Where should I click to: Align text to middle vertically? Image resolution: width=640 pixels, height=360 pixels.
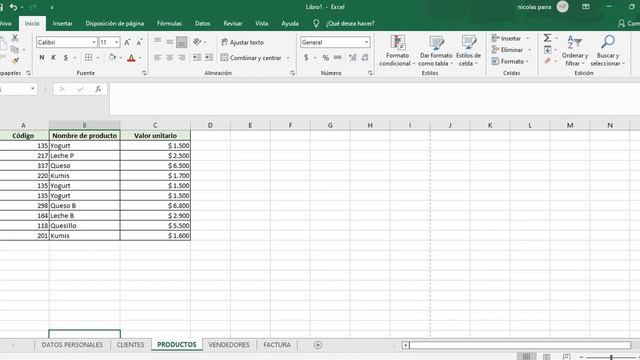pyautogui.click(x=169, y=42)
